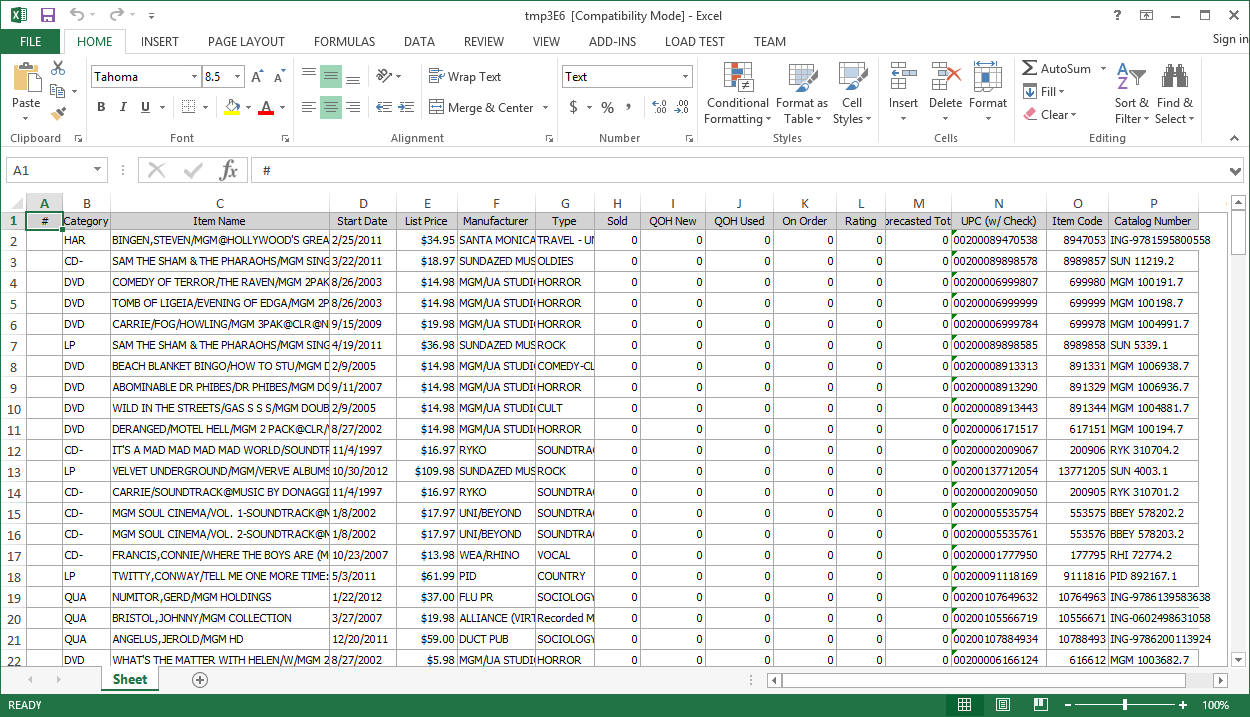Click Sign in link
This screenshot has width=1250, height=717.
(x=1230, y=40)
